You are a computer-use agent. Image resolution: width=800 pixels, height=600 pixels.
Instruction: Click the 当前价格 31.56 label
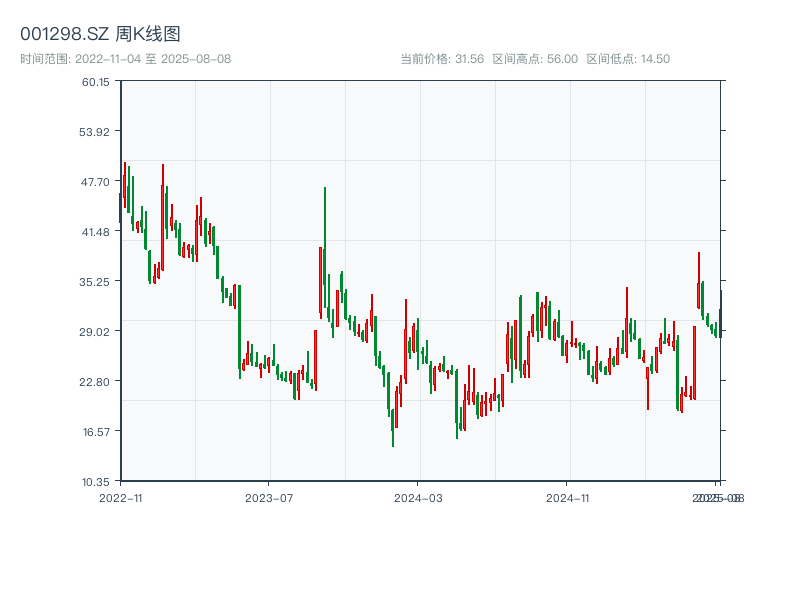(441, 59)
